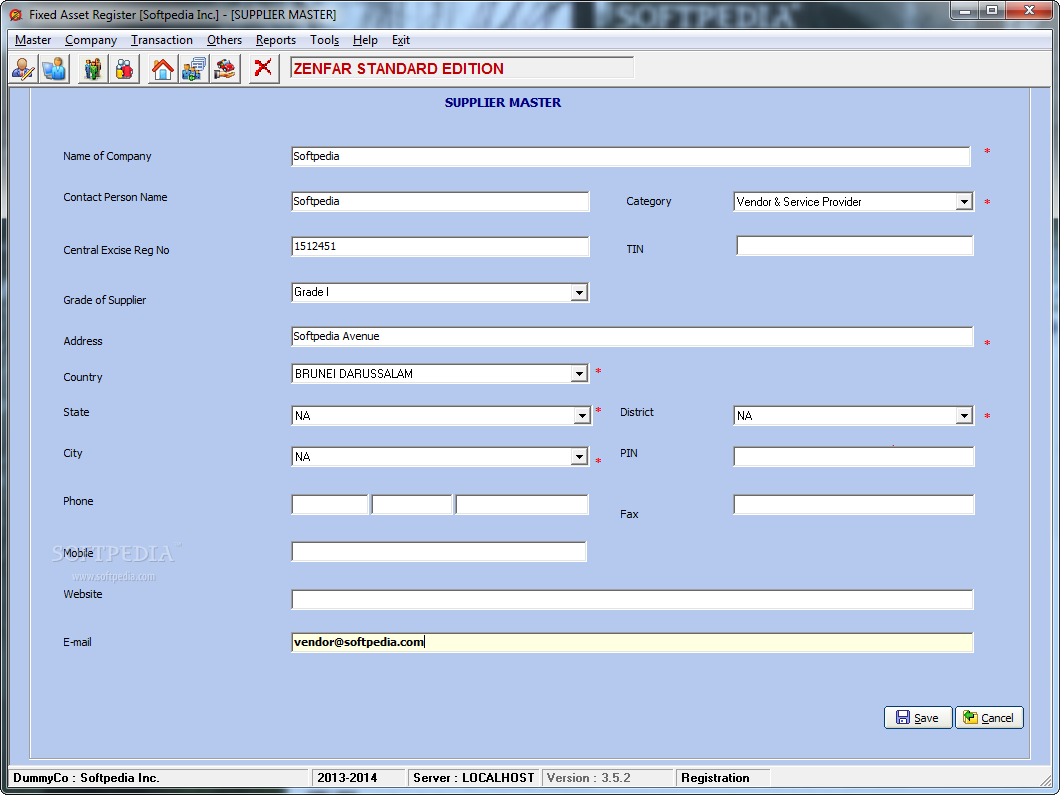Viewport: 1060px width, 795px height.
Task: Minimize the Fixed Asset Register window
Action: 965,10
